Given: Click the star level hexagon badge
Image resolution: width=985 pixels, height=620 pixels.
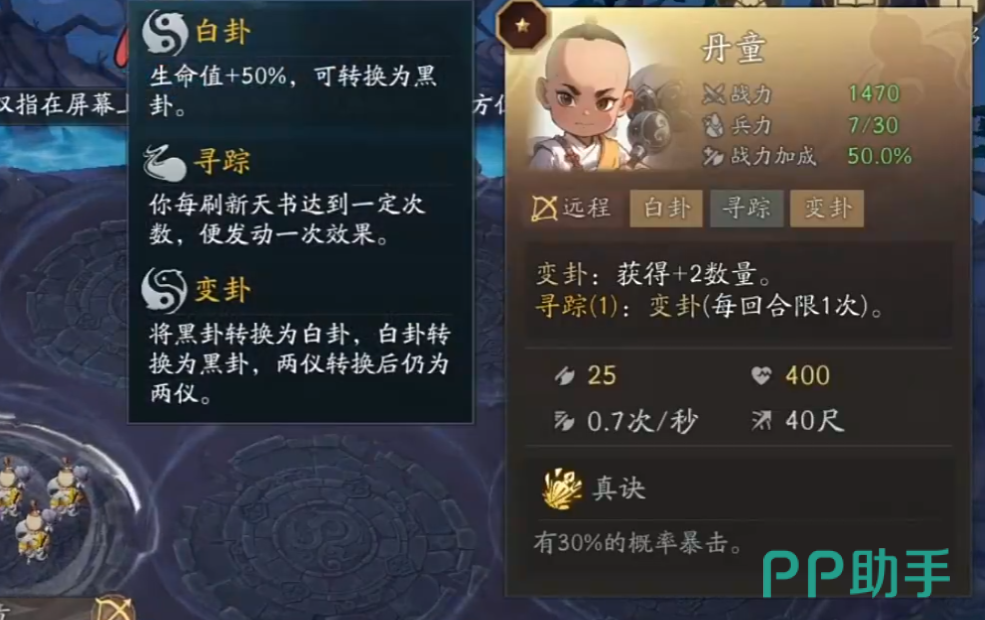Looking at the screenshot, I should point(522,26).
